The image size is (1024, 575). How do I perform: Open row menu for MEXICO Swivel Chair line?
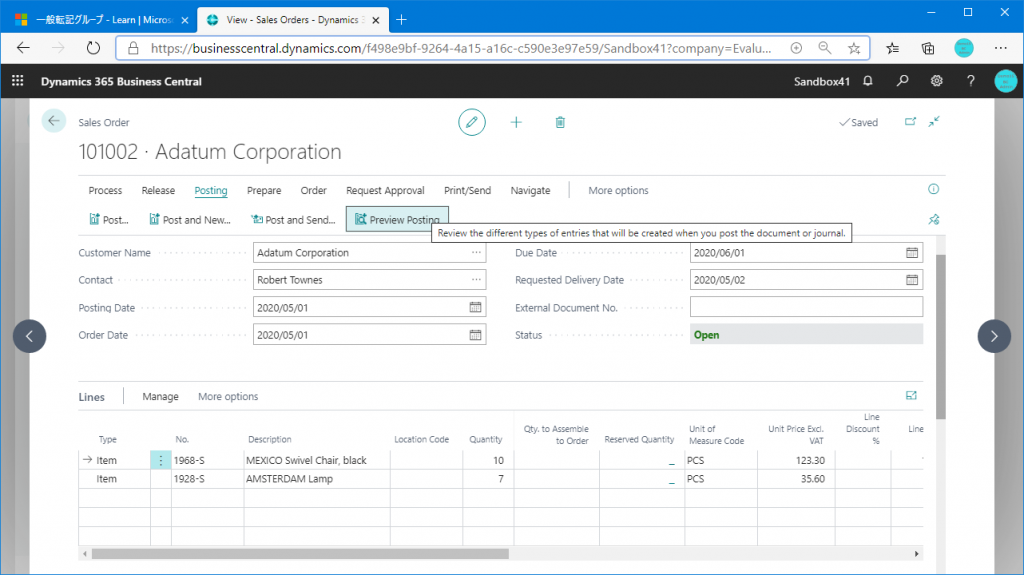click(x=161, y=460)
